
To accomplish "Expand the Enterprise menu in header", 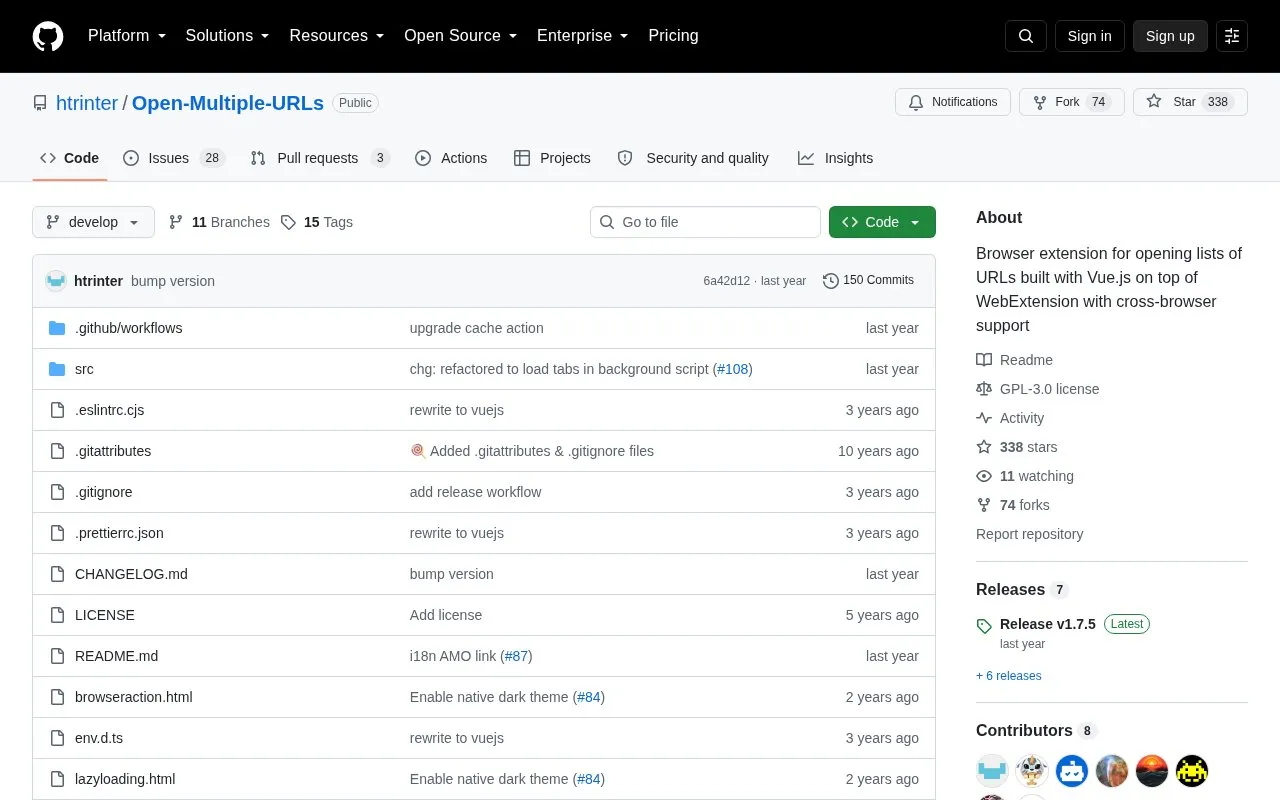I will pos(583,36).
